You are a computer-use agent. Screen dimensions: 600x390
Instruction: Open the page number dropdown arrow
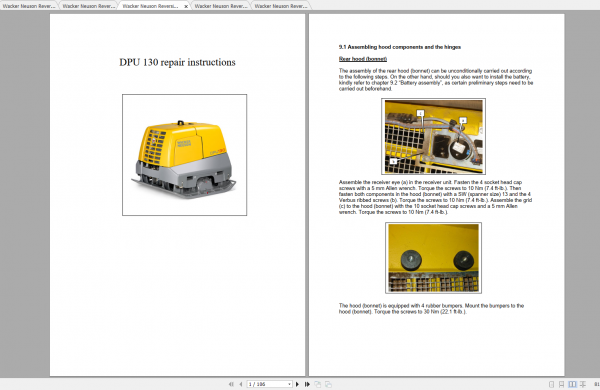pos(289,384)
